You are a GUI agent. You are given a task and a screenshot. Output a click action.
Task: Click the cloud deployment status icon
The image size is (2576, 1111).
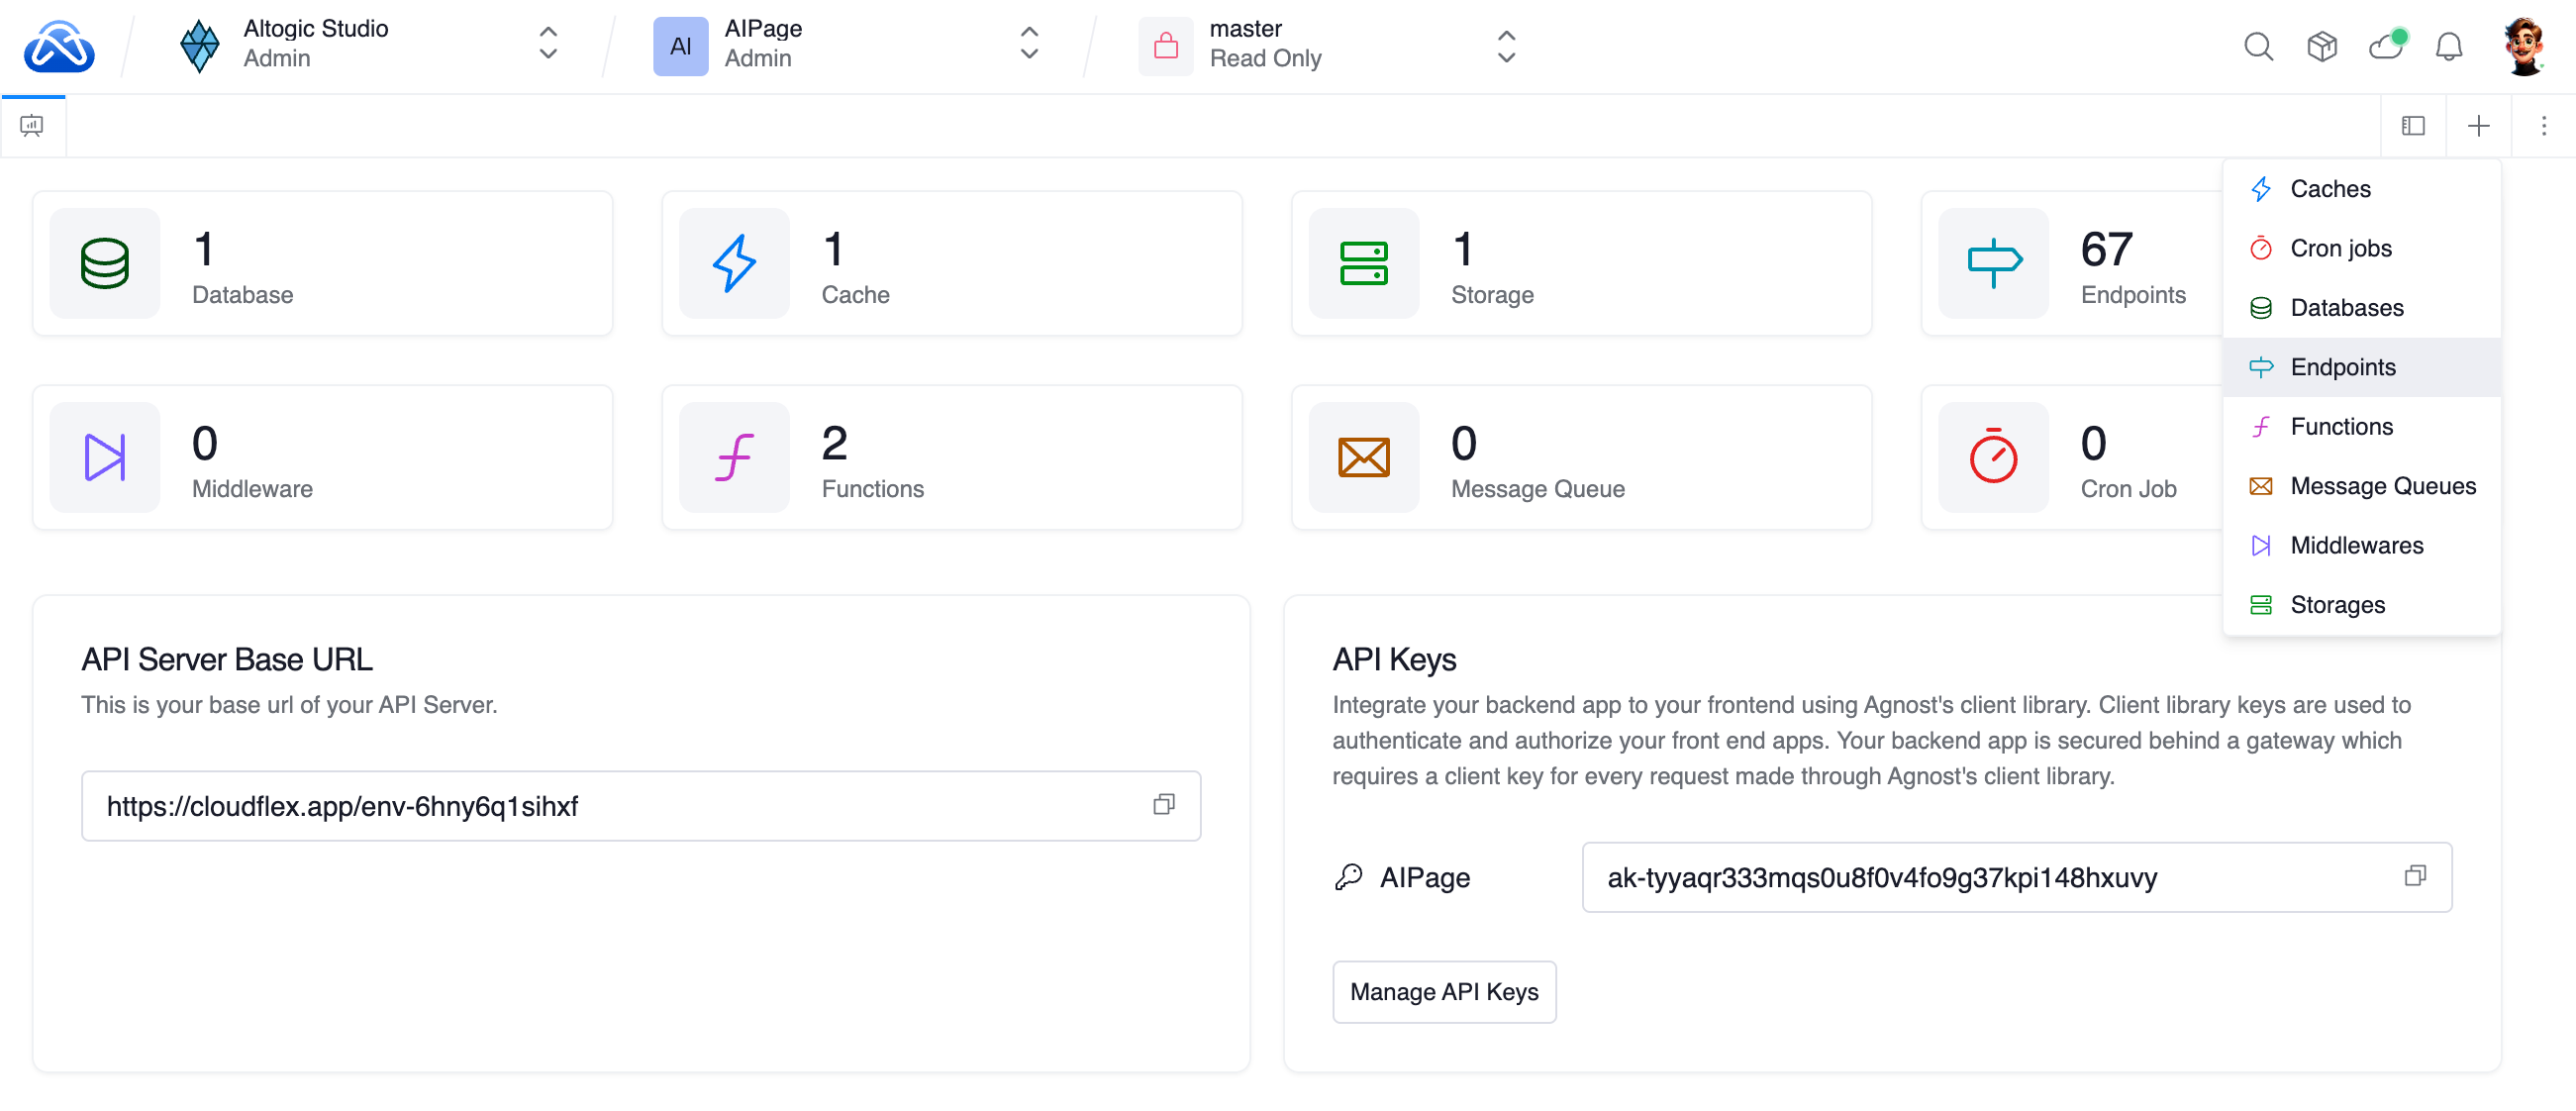[x=2386, y=46]
